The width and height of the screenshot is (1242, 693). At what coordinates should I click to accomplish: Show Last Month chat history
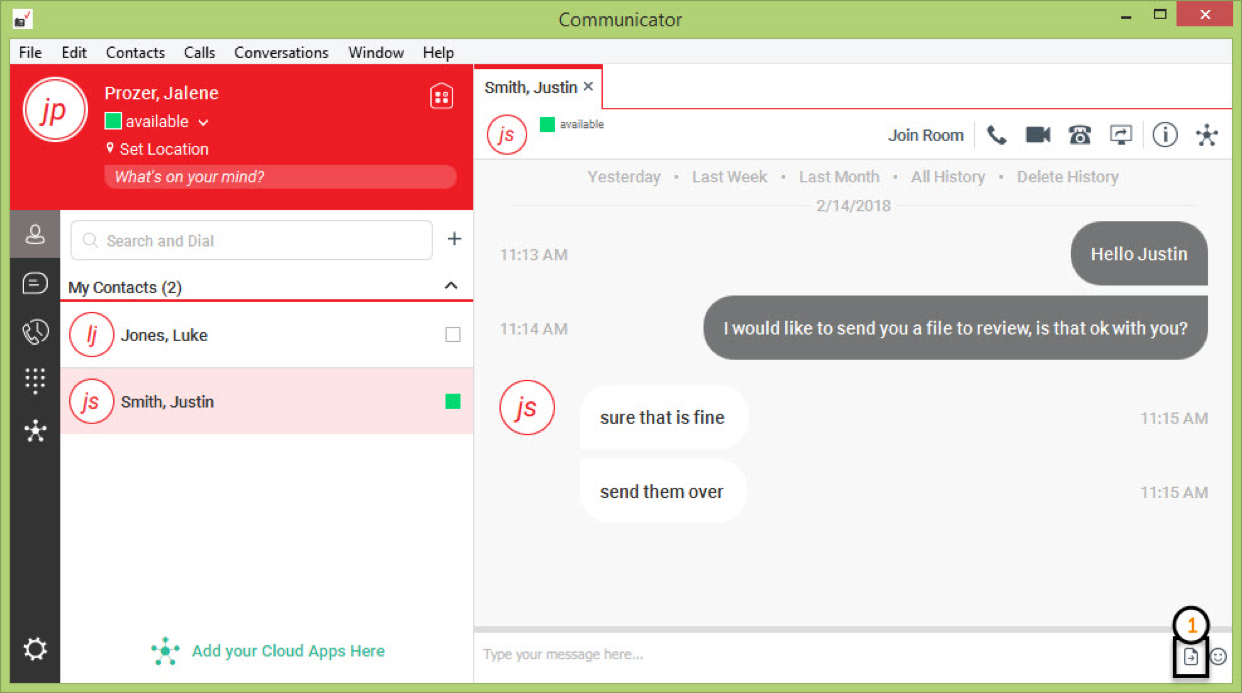click(x=839, y=176)
